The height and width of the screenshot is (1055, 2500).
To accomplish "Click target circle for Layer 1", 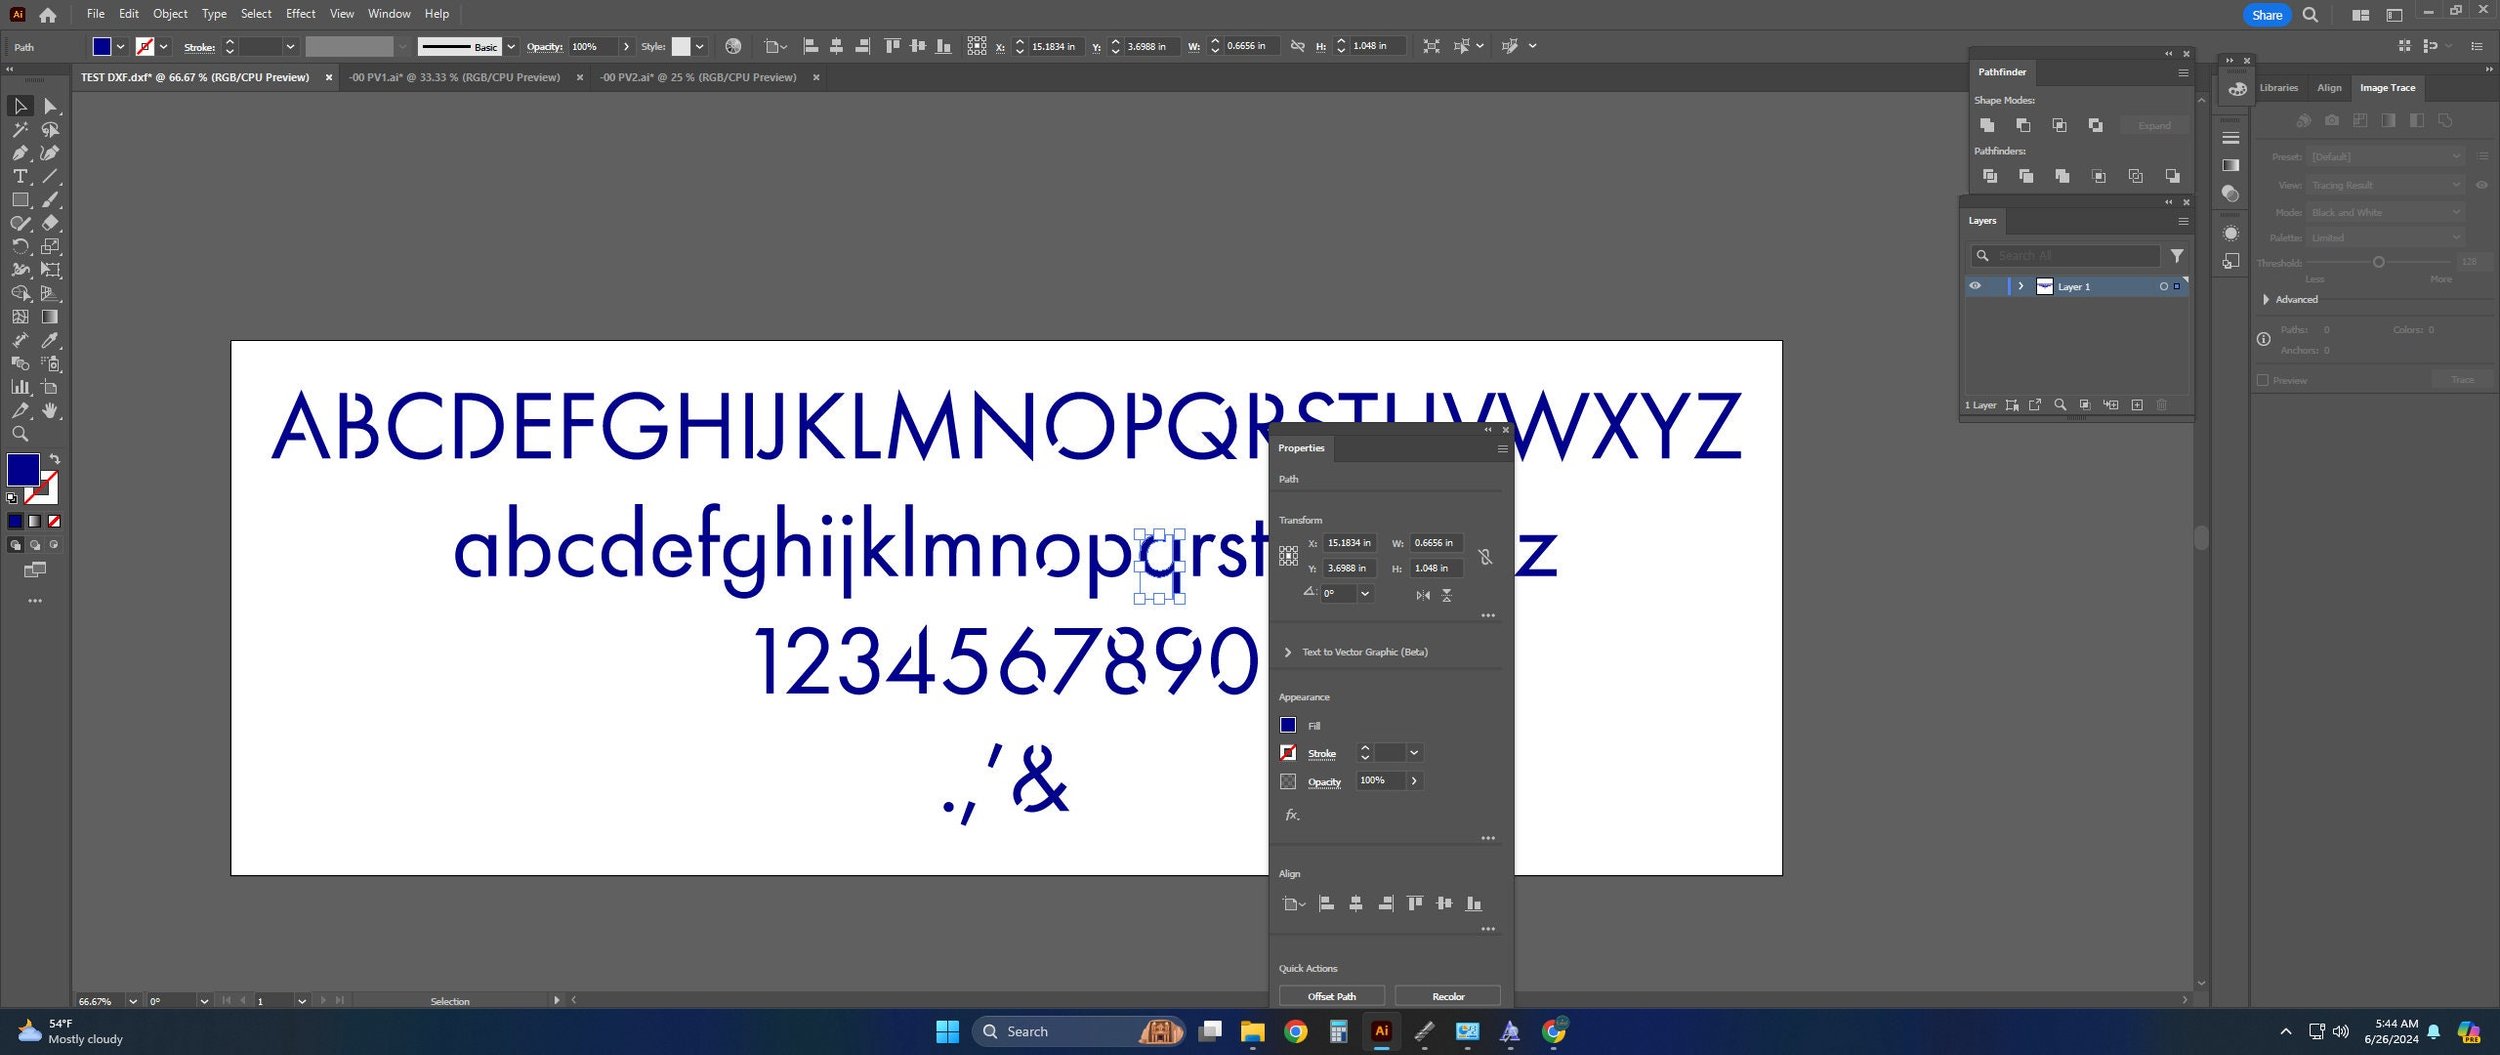I will 2163,287.
